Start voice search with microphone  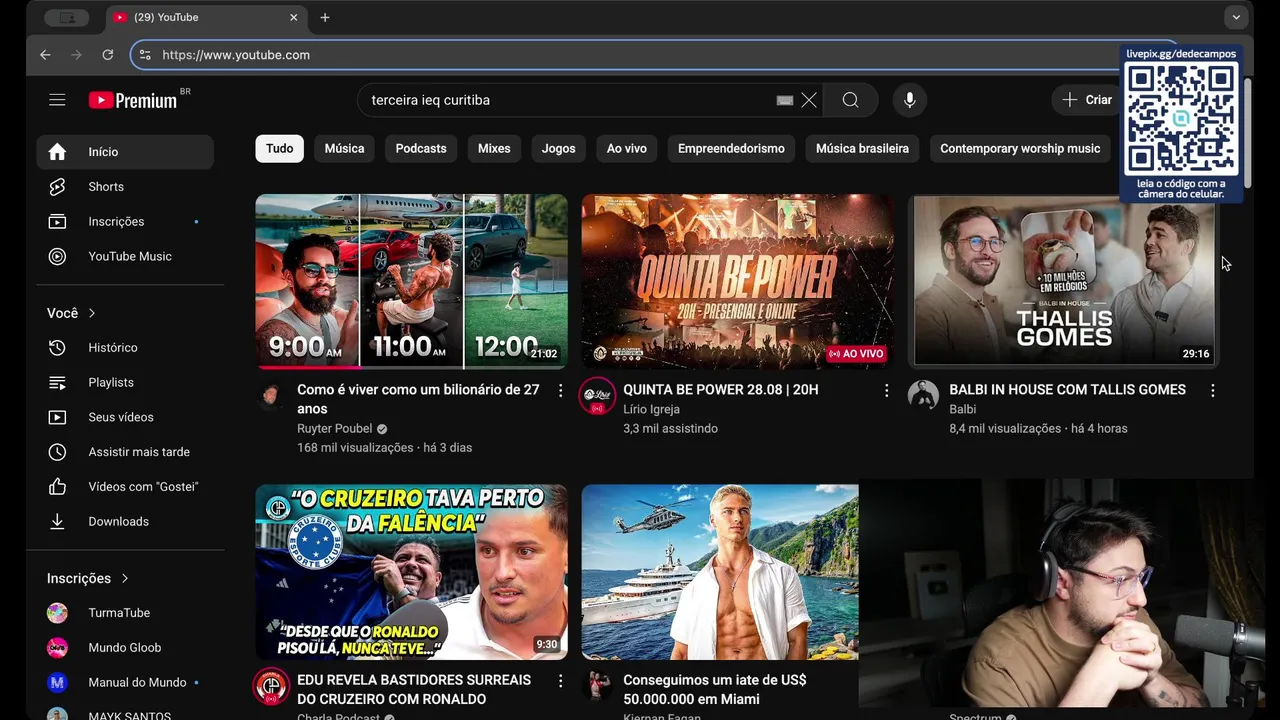pyautogui.click(x=909, y=100)
